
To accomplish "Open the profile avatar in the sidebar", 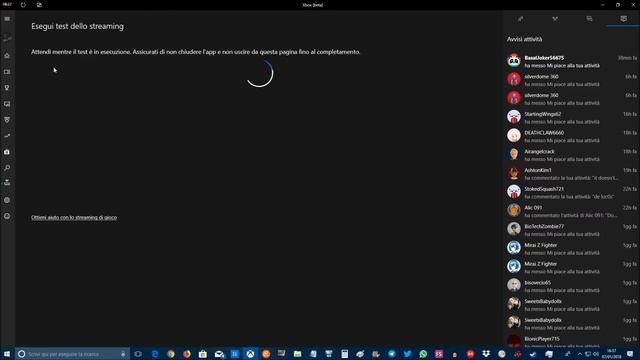I will [7, 38].
